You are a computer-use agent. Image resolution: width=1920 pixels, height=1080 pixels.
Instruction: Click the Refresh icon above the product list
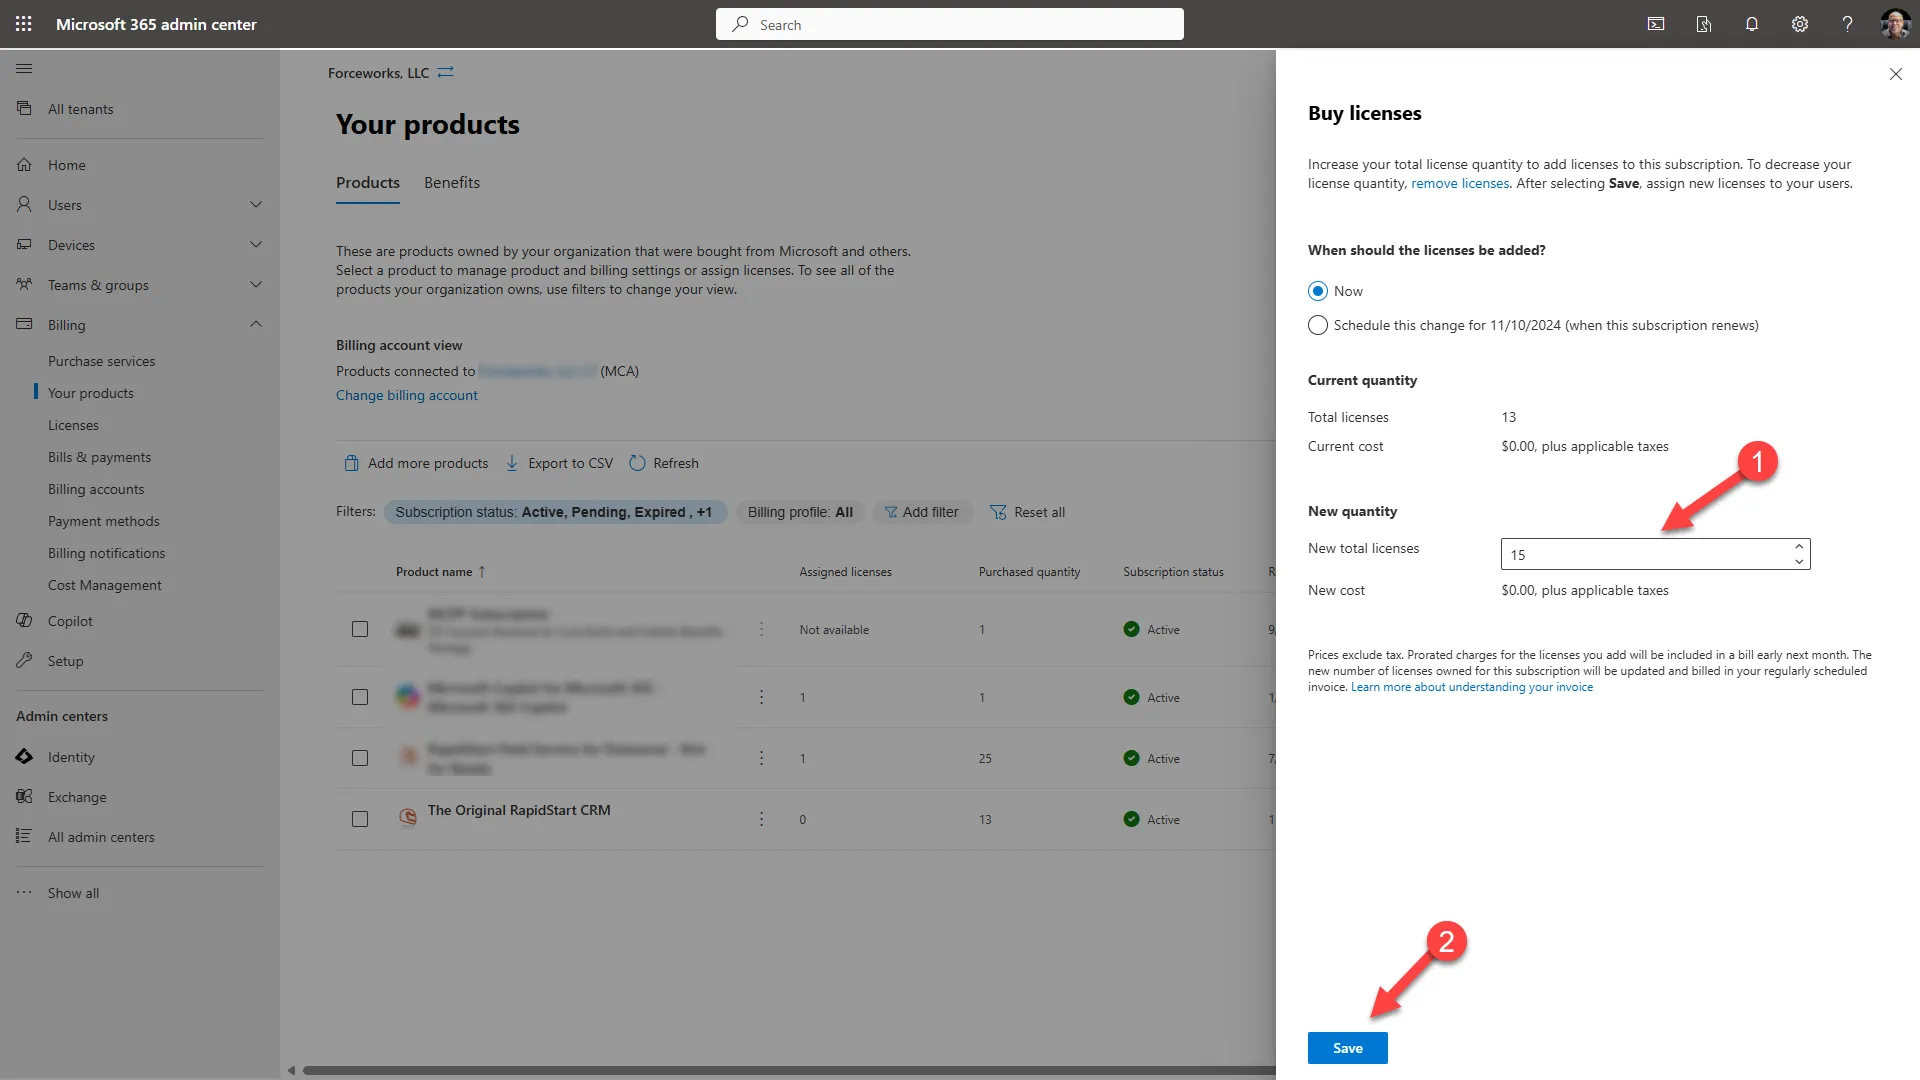(638, 462)
